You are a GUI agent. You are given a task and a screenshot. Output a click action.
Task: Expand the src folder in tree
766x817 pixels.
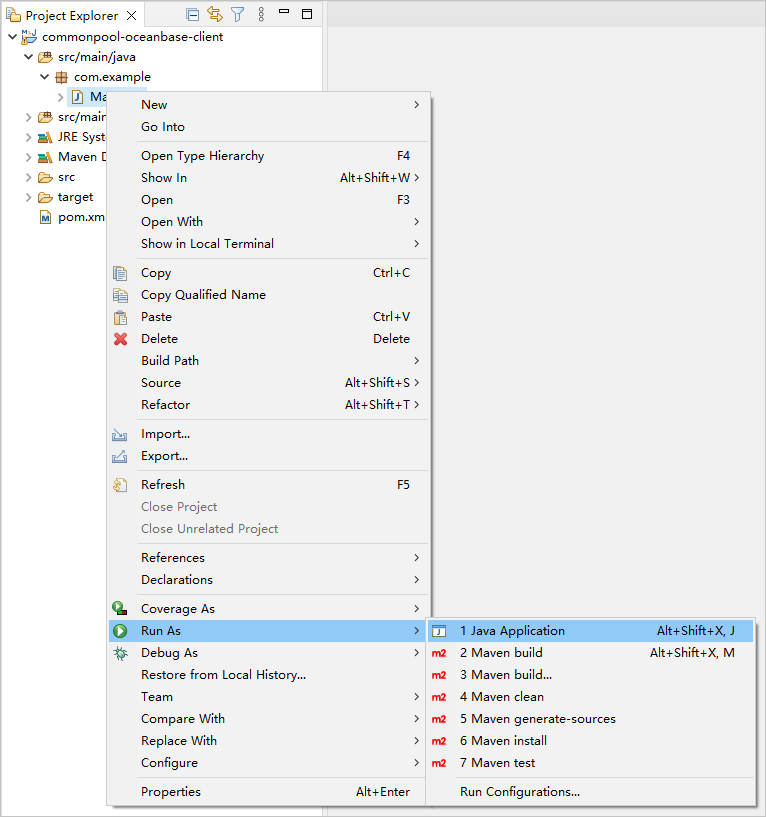pyautogui.click(x=28, y=177)
